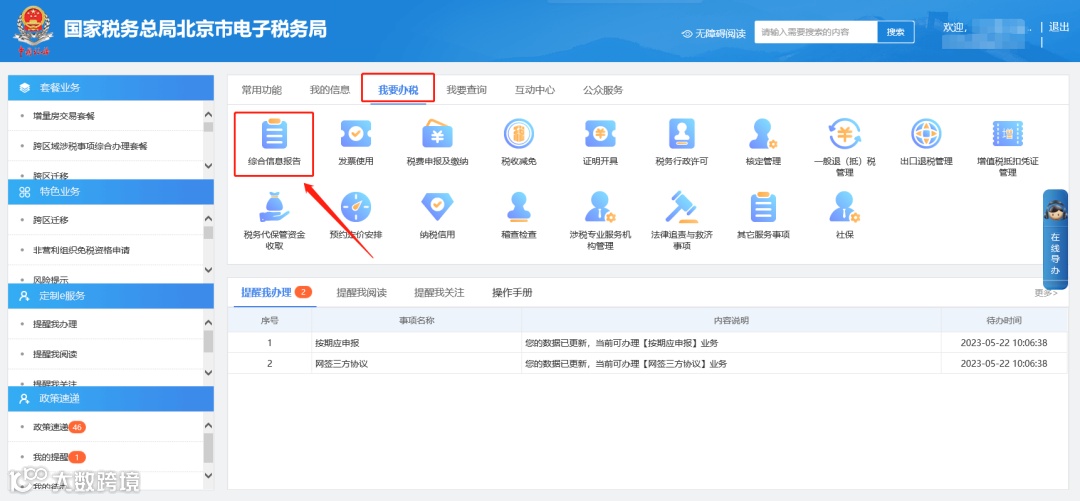Image resolution: width=1080 pixels, height=501 pixels.
Task: Open 增量房交易套餐 in sidebar
Action: [64, 116]
